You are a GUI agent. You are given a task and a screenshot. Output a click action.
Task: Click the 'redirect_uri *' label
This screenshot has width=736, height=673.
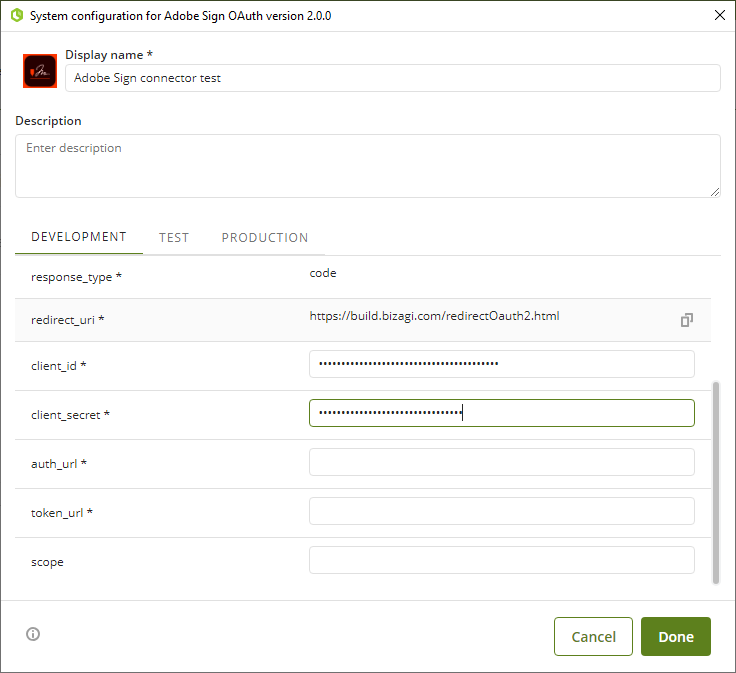[68, 320]
